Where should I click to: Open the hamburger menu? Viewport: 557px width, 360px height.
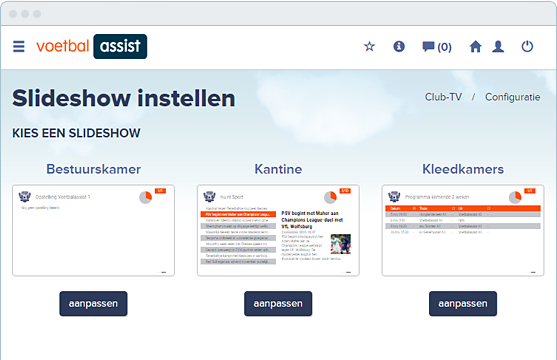click(x=19, y=47)
